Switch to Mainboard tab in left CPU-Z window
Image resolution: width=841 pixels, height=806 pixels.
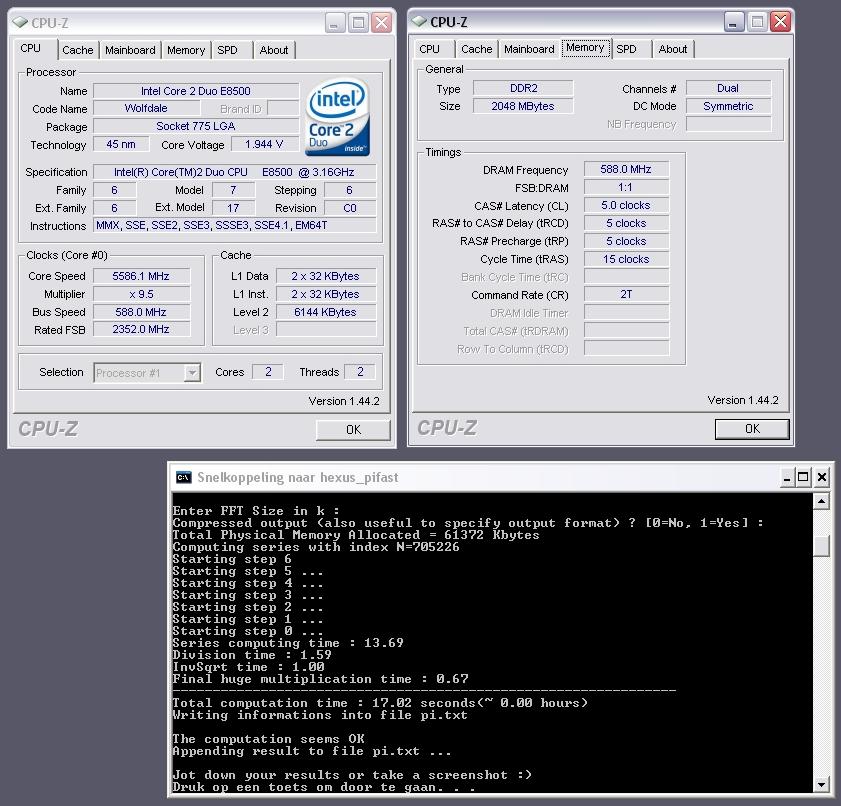tap(130, 50)
